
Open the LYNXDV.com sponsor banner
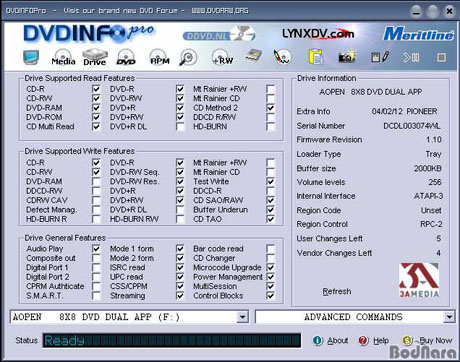(x=318, y=33)
